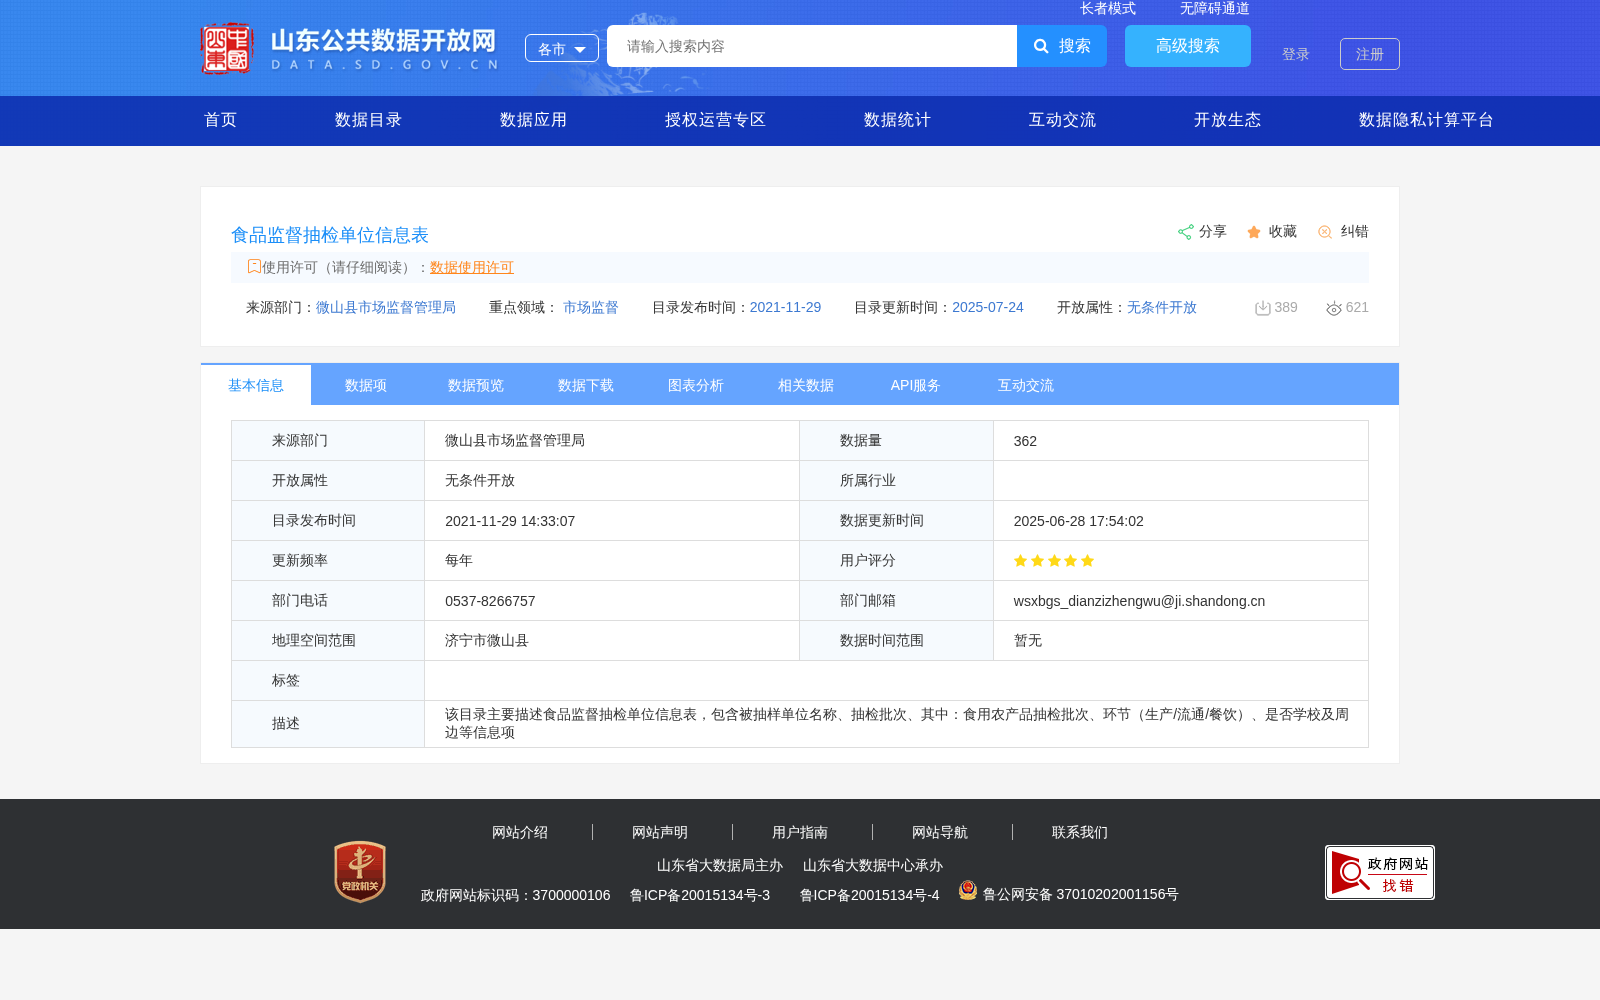Click the license bookmark icon
1600x1000 pixels.
pos(254,266)
